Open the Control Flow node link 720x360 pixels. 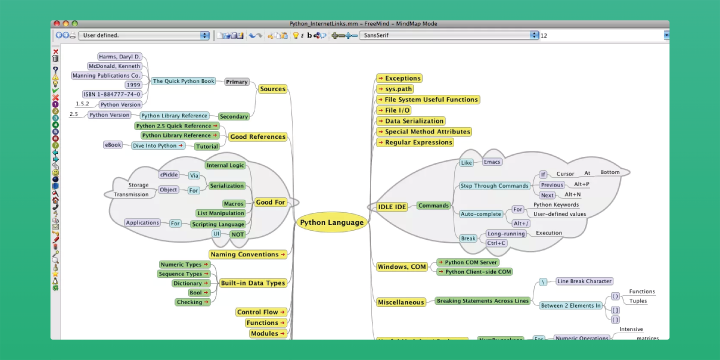(x=261, y=312)
